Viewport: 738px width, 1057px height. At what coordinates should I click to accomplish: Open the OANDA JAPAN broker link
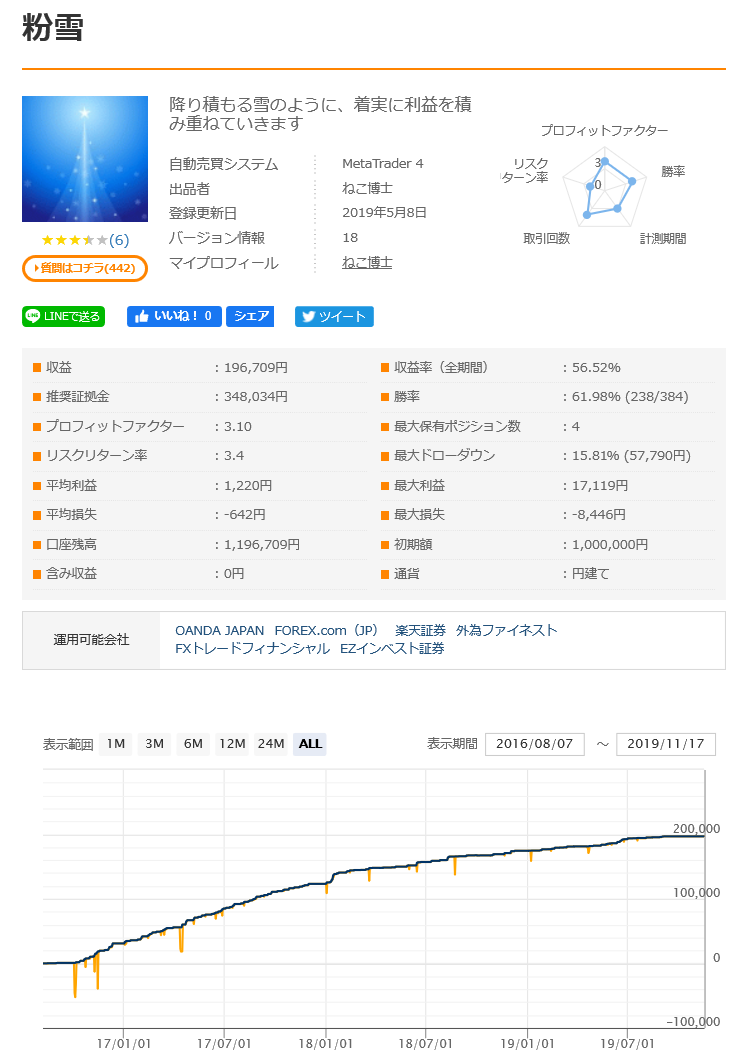[x=220, y=630]
